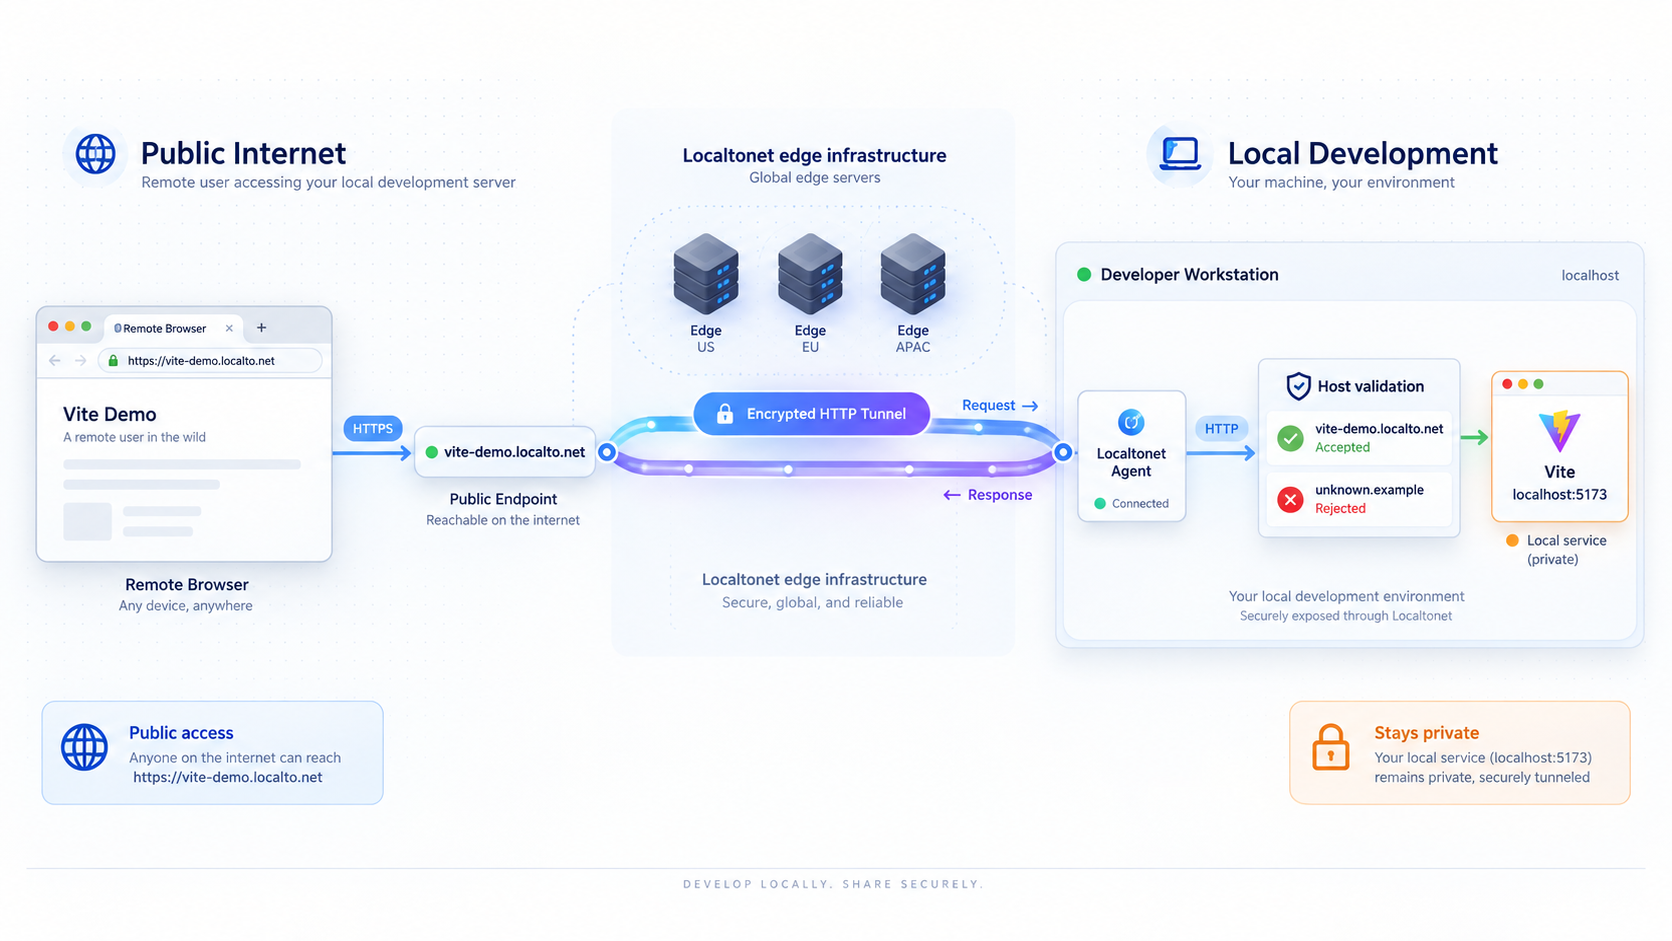Viewport: 1672px width, 941px height.
Task: Click the vite-demo.localto.net accepted host row
Action: click(x=1359, y=438)
